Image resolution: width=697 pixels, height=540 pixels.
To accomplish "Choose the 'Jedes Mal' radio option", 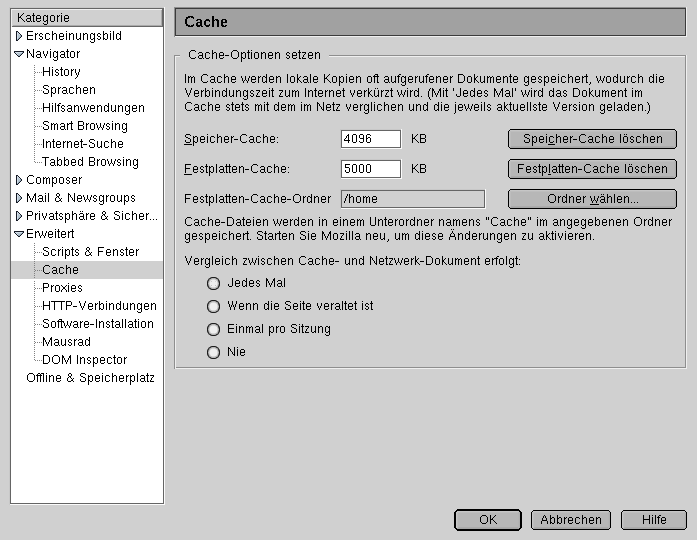I will pyautogui.click(x=213, y=284).
